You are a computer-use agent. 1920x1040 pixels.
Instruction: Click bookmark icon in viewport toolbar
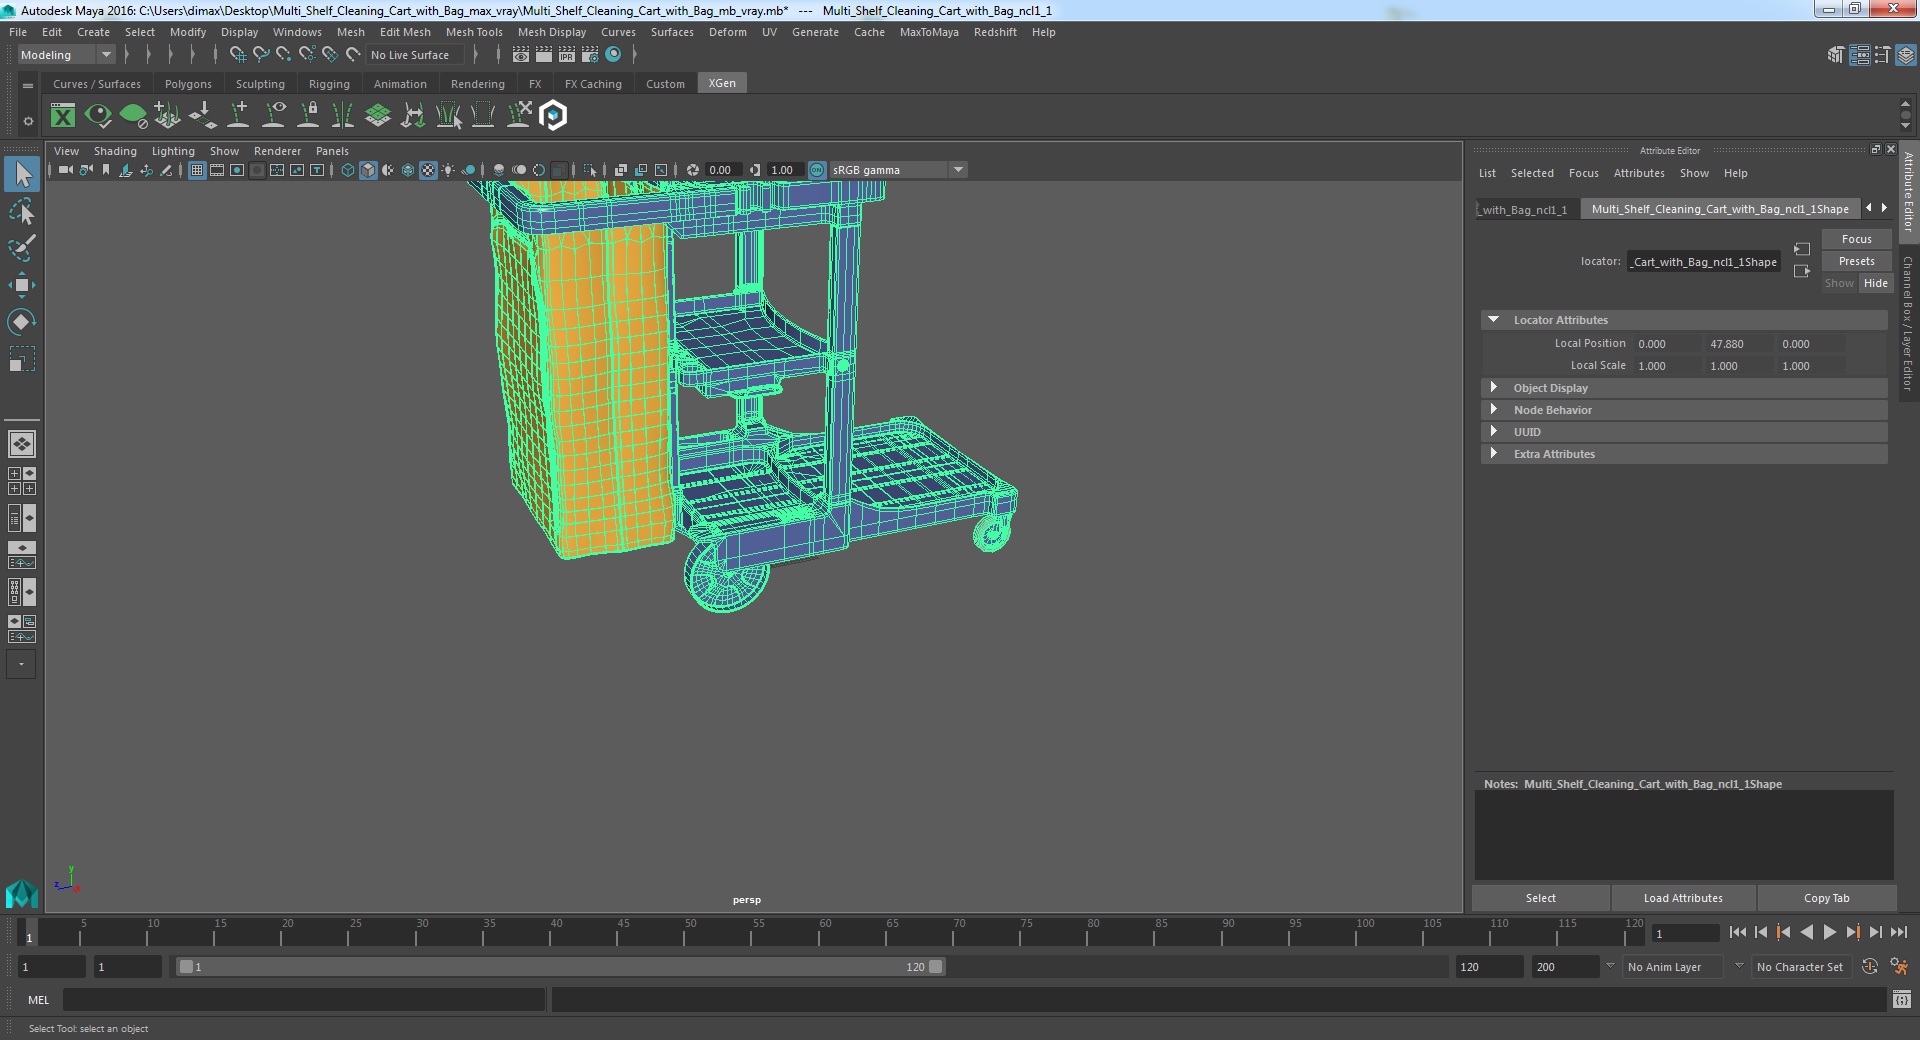coord(106,170)
